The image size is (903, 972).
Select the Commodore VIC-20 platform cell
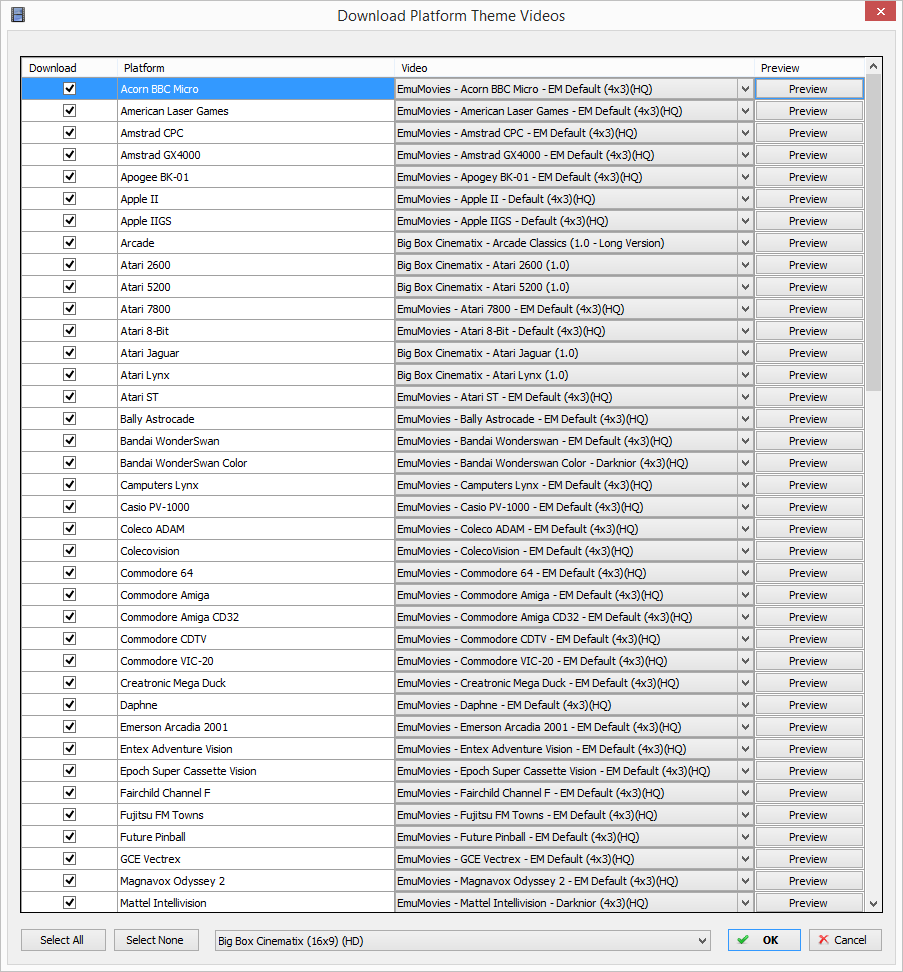(256, 661)
